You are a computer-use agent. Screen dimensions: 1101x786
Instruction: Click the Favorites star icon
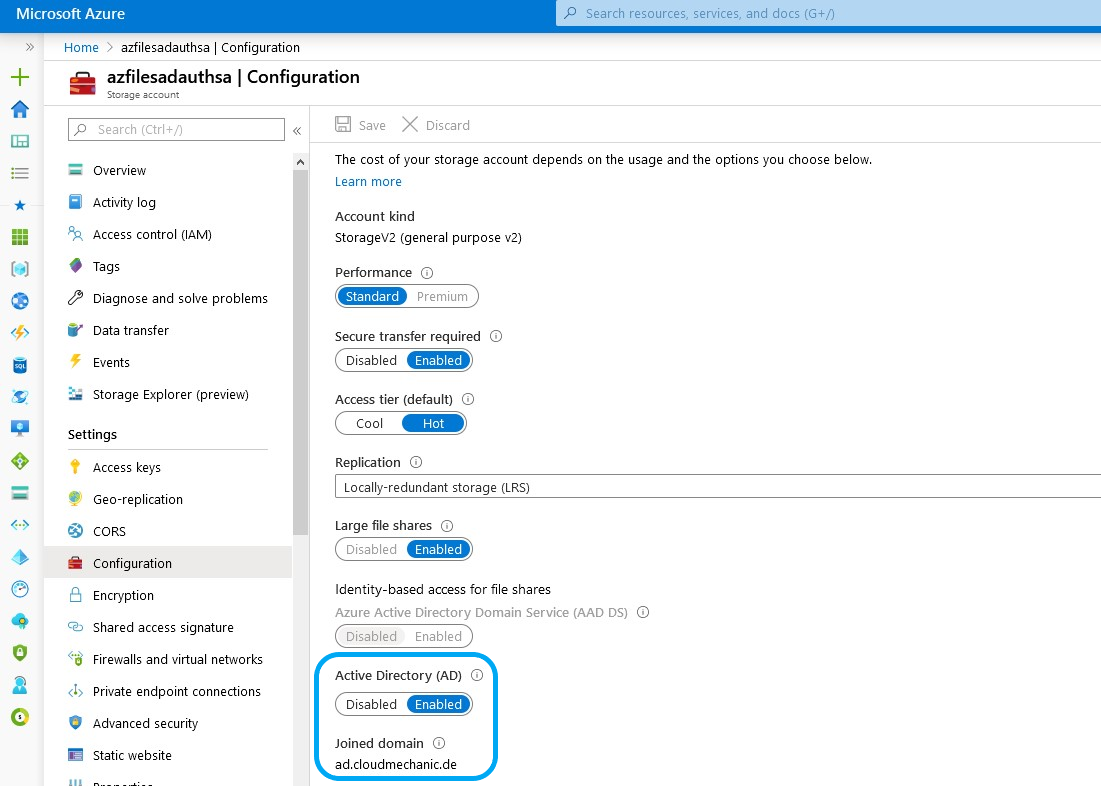pyautogui.click(x=20, y=205)
